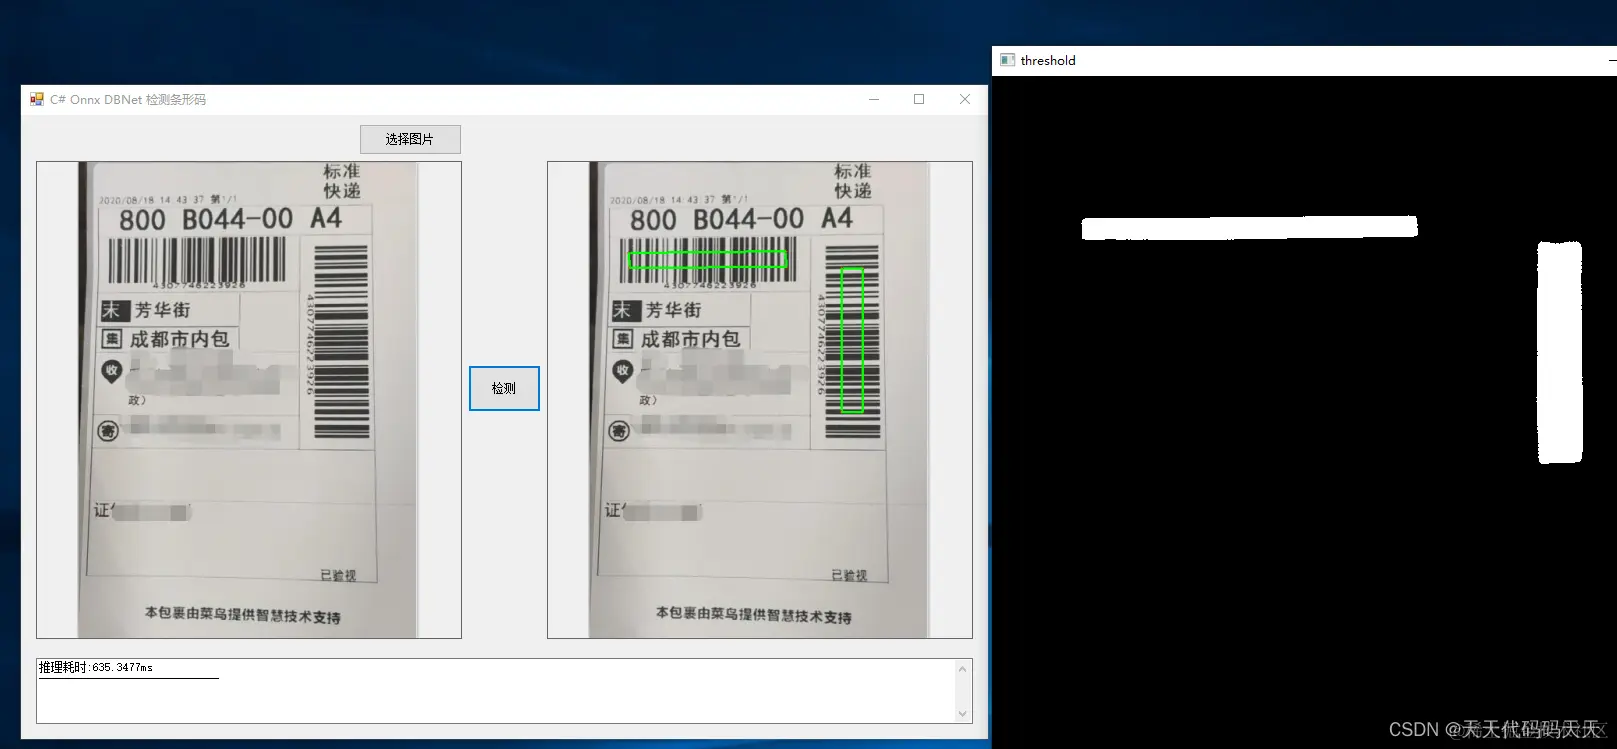
Task: Click the threshold window title icon
Action: coord(1007,60)
